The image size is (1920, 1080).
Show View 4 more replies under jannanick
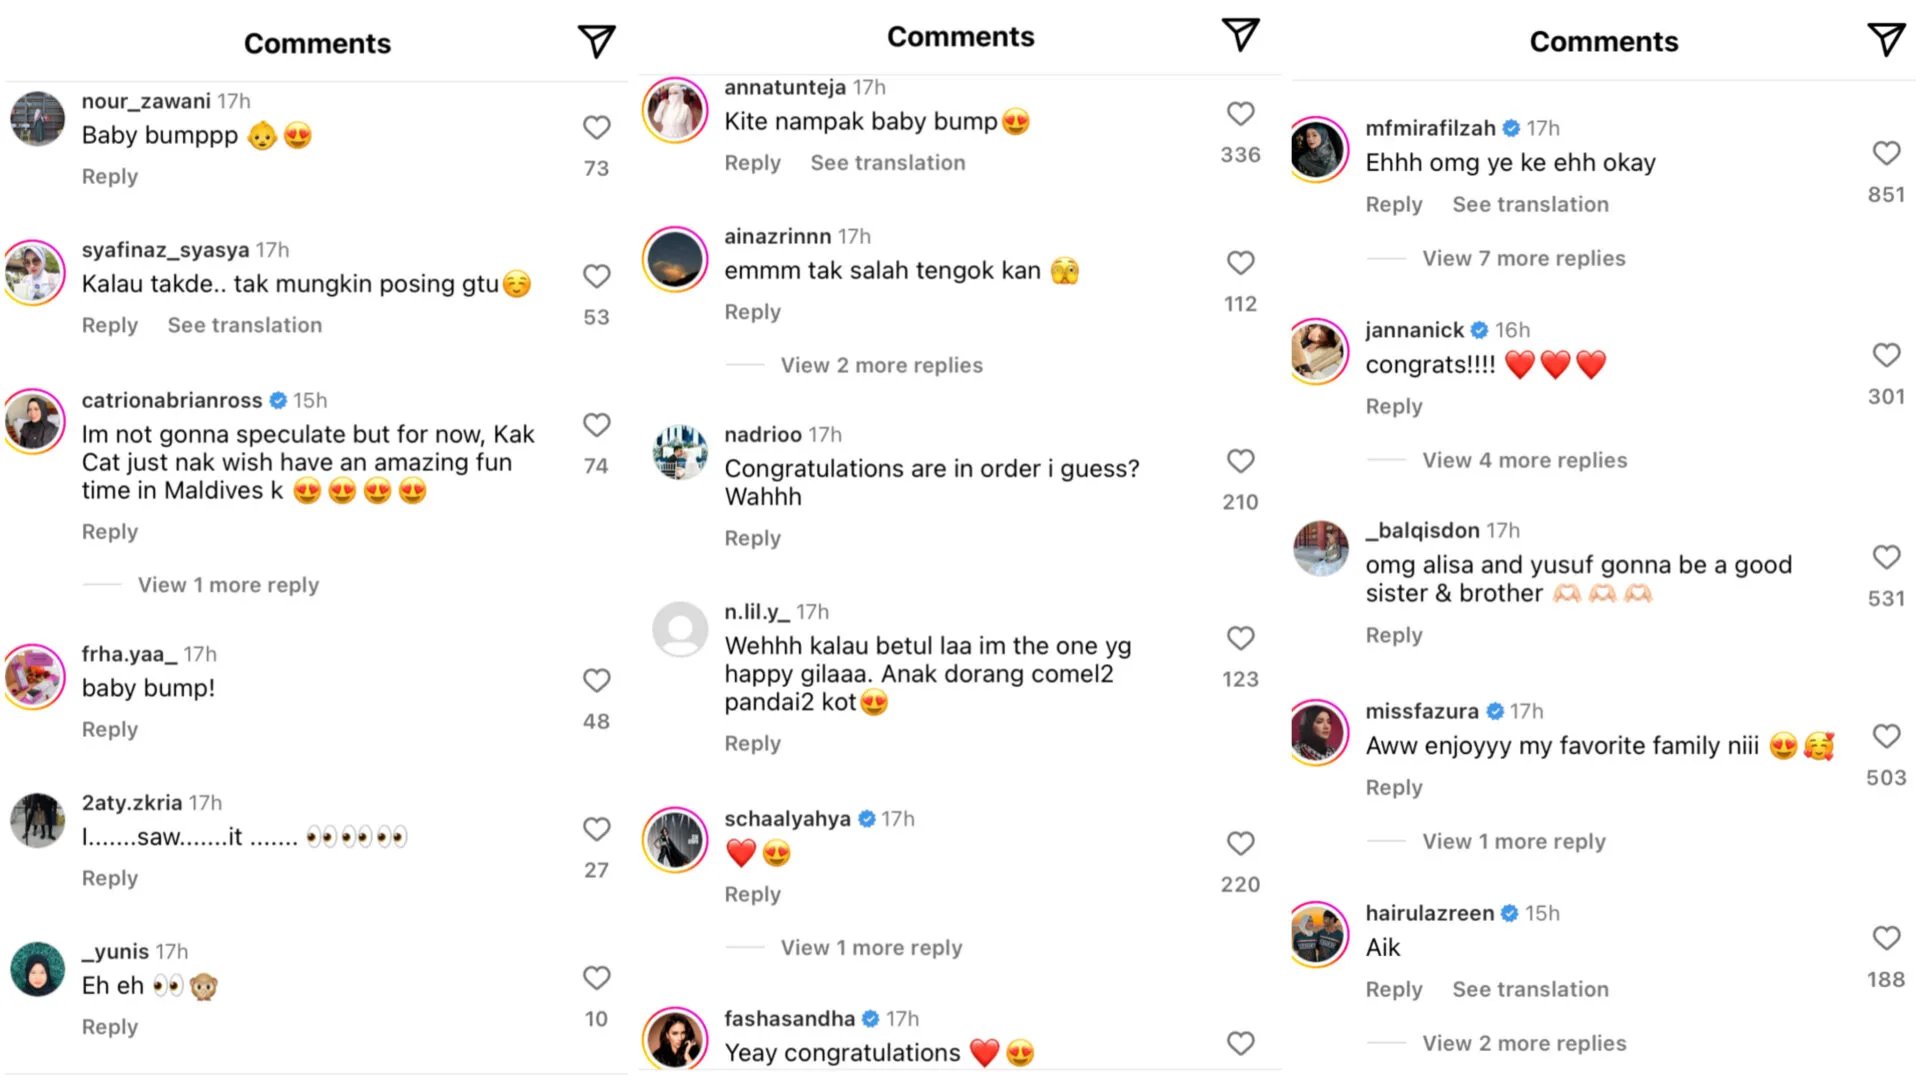[1524, 461]
